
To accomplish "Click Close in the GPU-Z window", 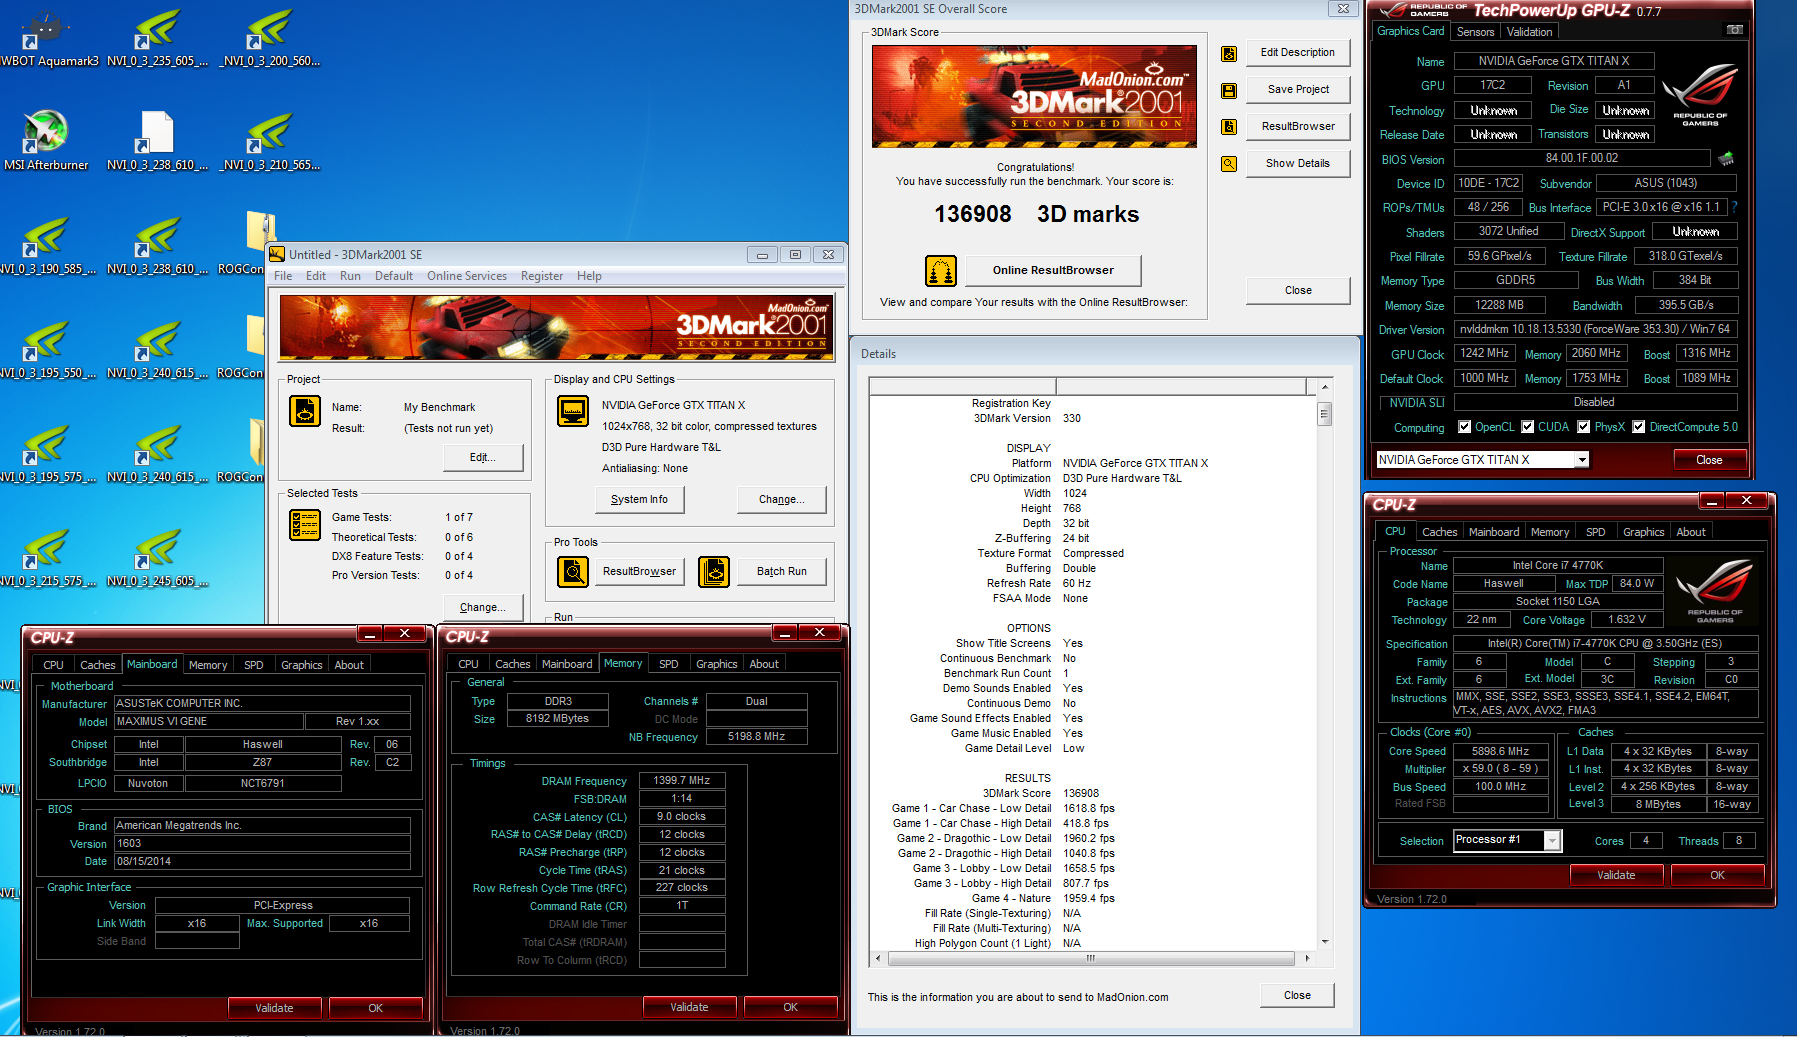I will [1709, 460].
